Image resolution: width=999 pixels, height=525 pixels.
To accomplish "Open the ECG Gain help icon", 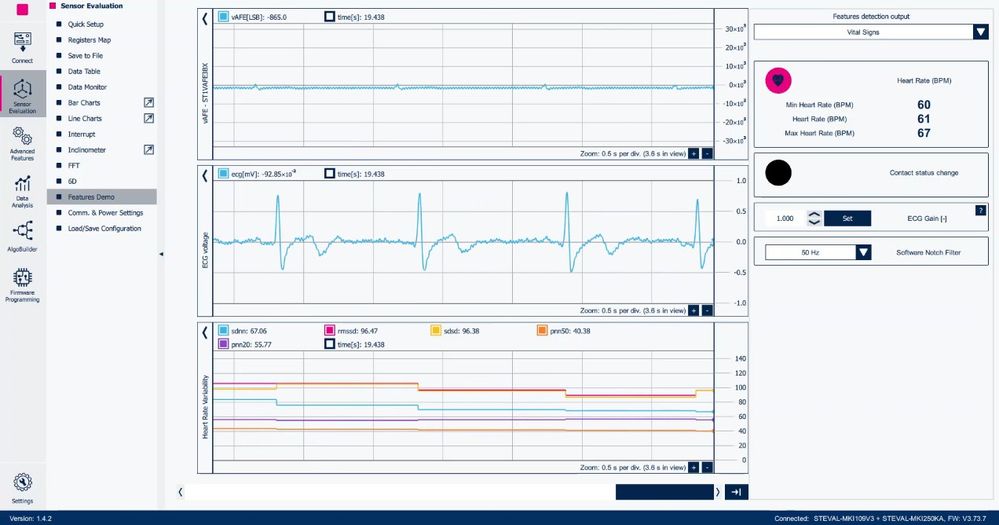I will (981, 210).
